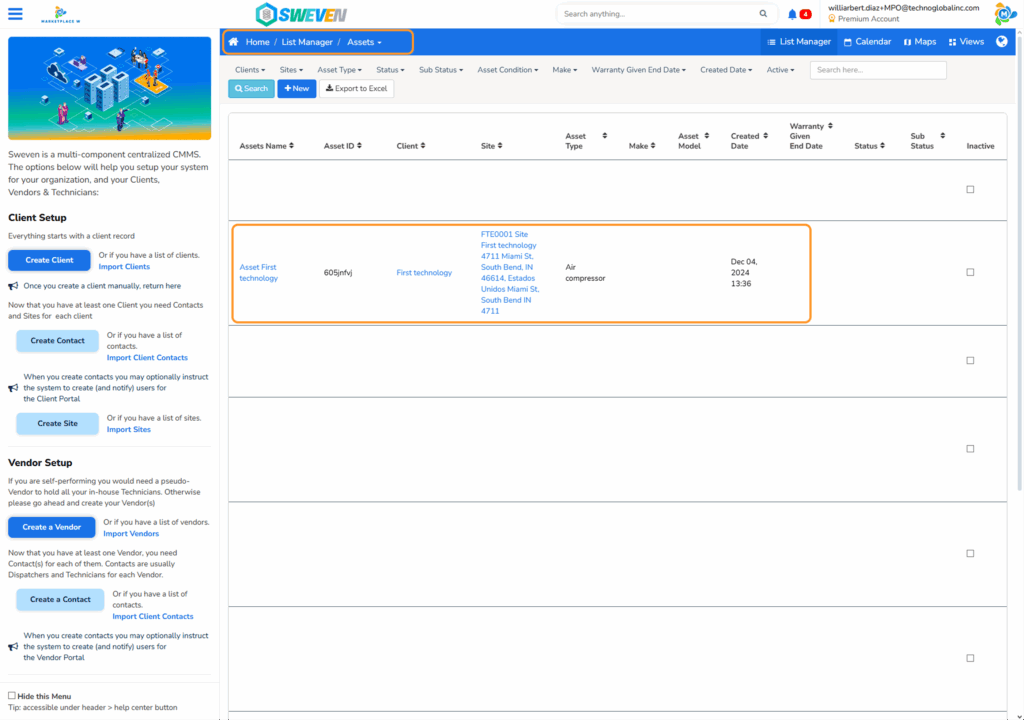
Task: Click the magnifier icon in global search
Action: (763, 14)
